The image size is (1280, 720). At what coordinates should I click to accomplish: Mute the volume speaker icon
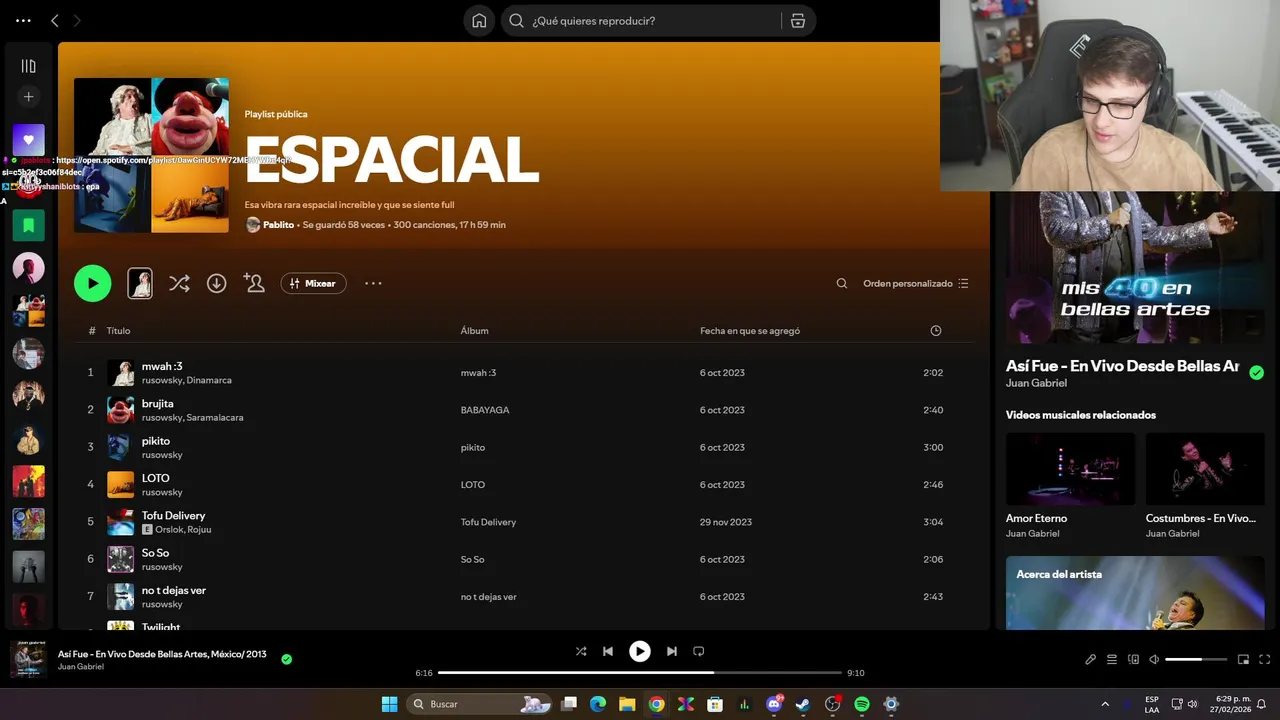(1154, 659)
